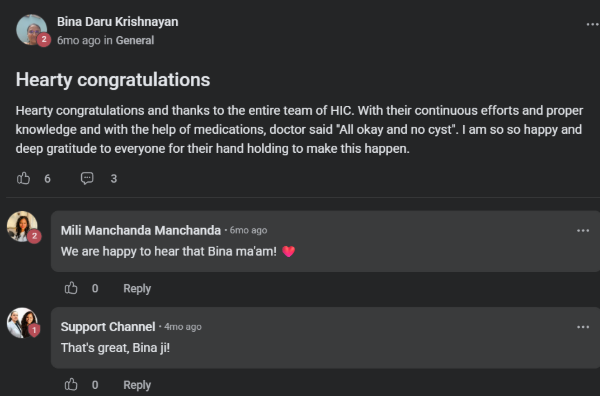The image size is (600, 396).
Task: Reply to Mili Manchanda's comment
Action: tap(137, 288)
